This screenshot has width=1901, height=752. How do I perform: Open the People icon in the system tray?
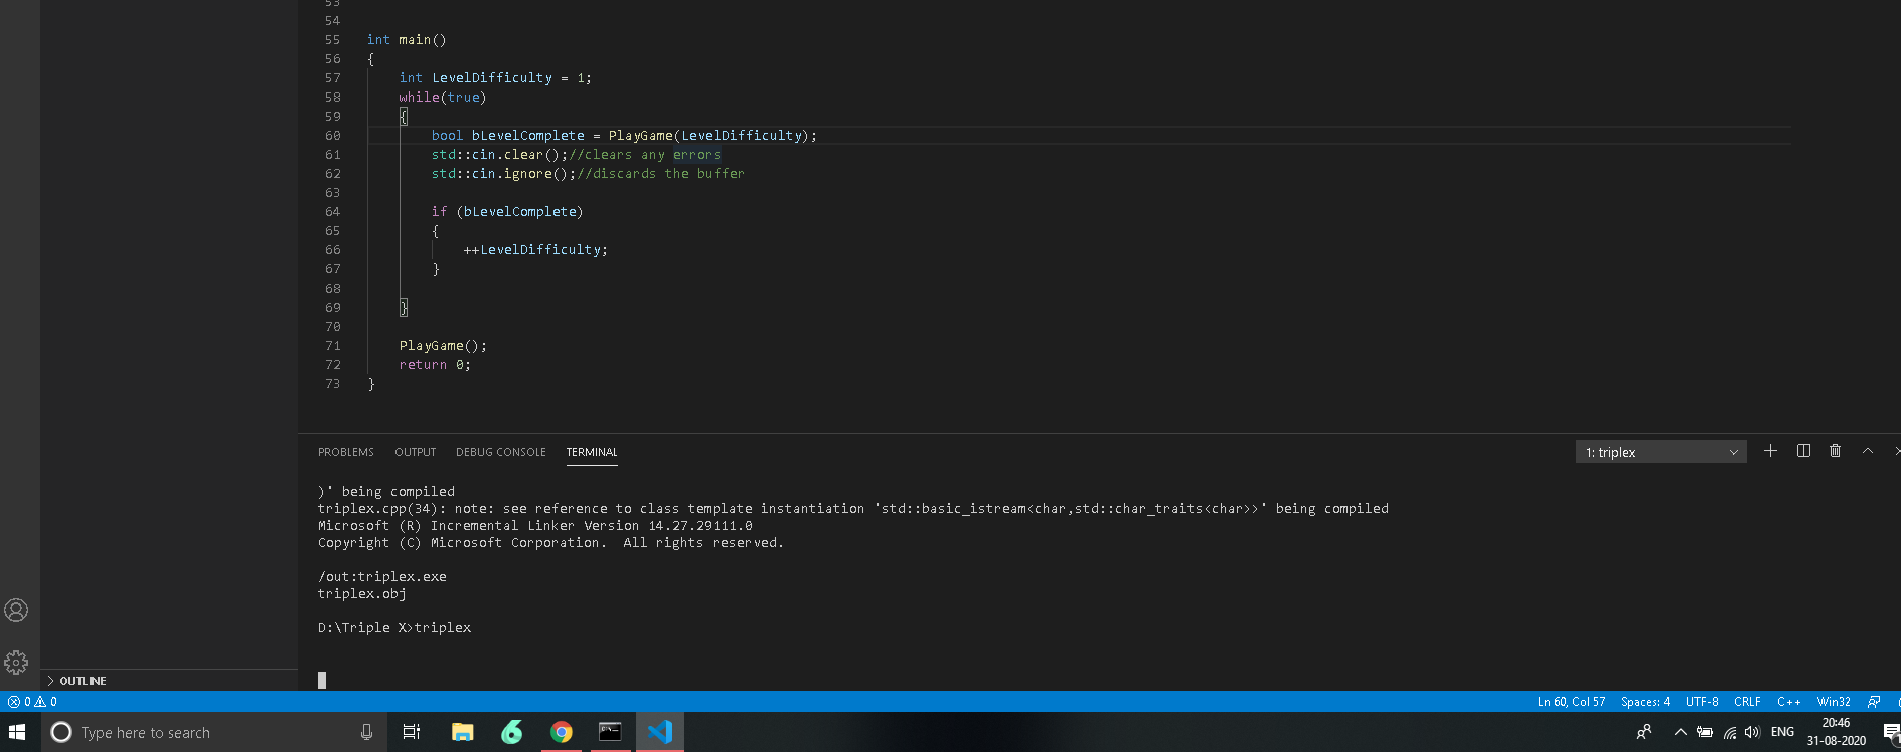(x=1643, y=732)
